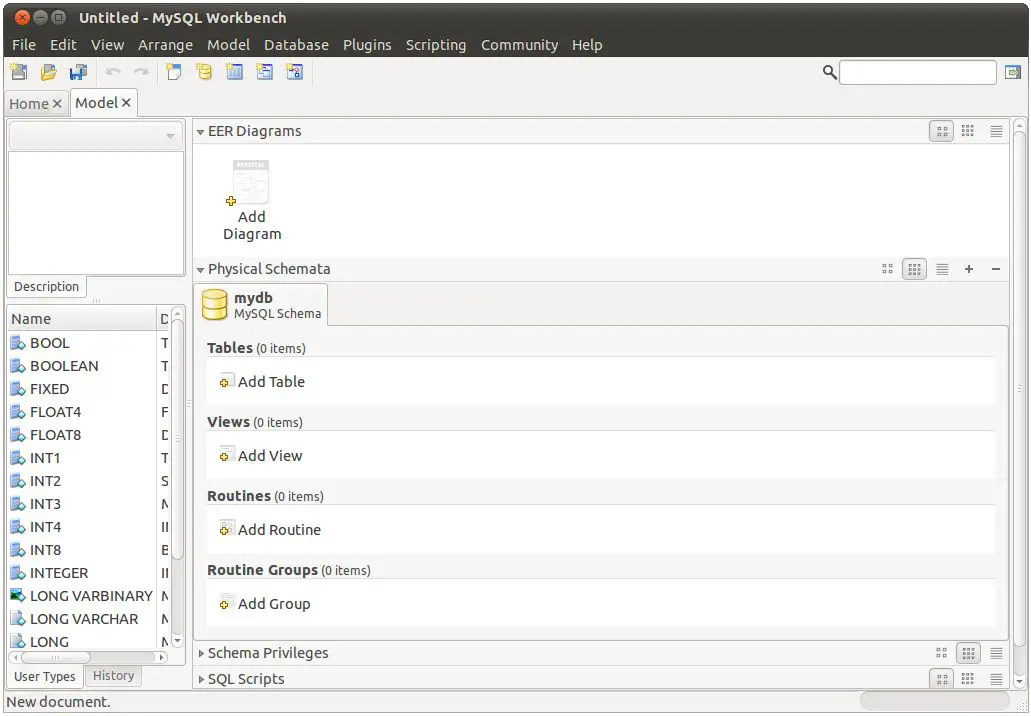Save the model with the floppy disk icon
Screen dimensions: 1031x716
click(x=78, y=72)
